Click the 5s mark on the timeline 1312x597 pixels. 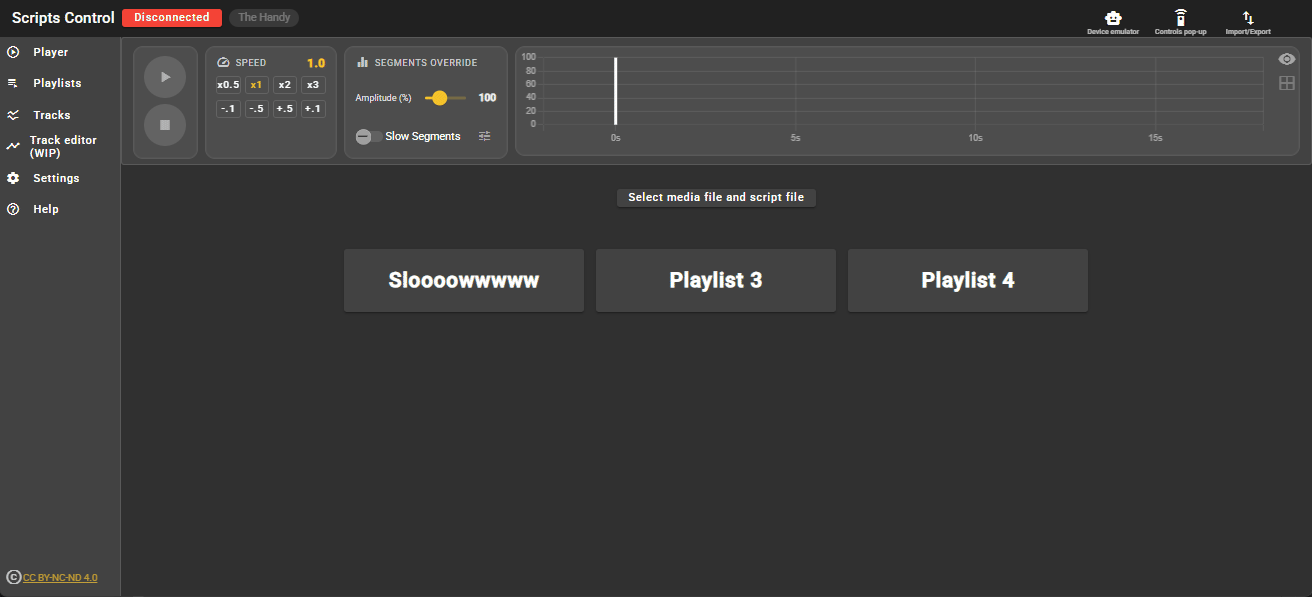(x=795, y=138)
